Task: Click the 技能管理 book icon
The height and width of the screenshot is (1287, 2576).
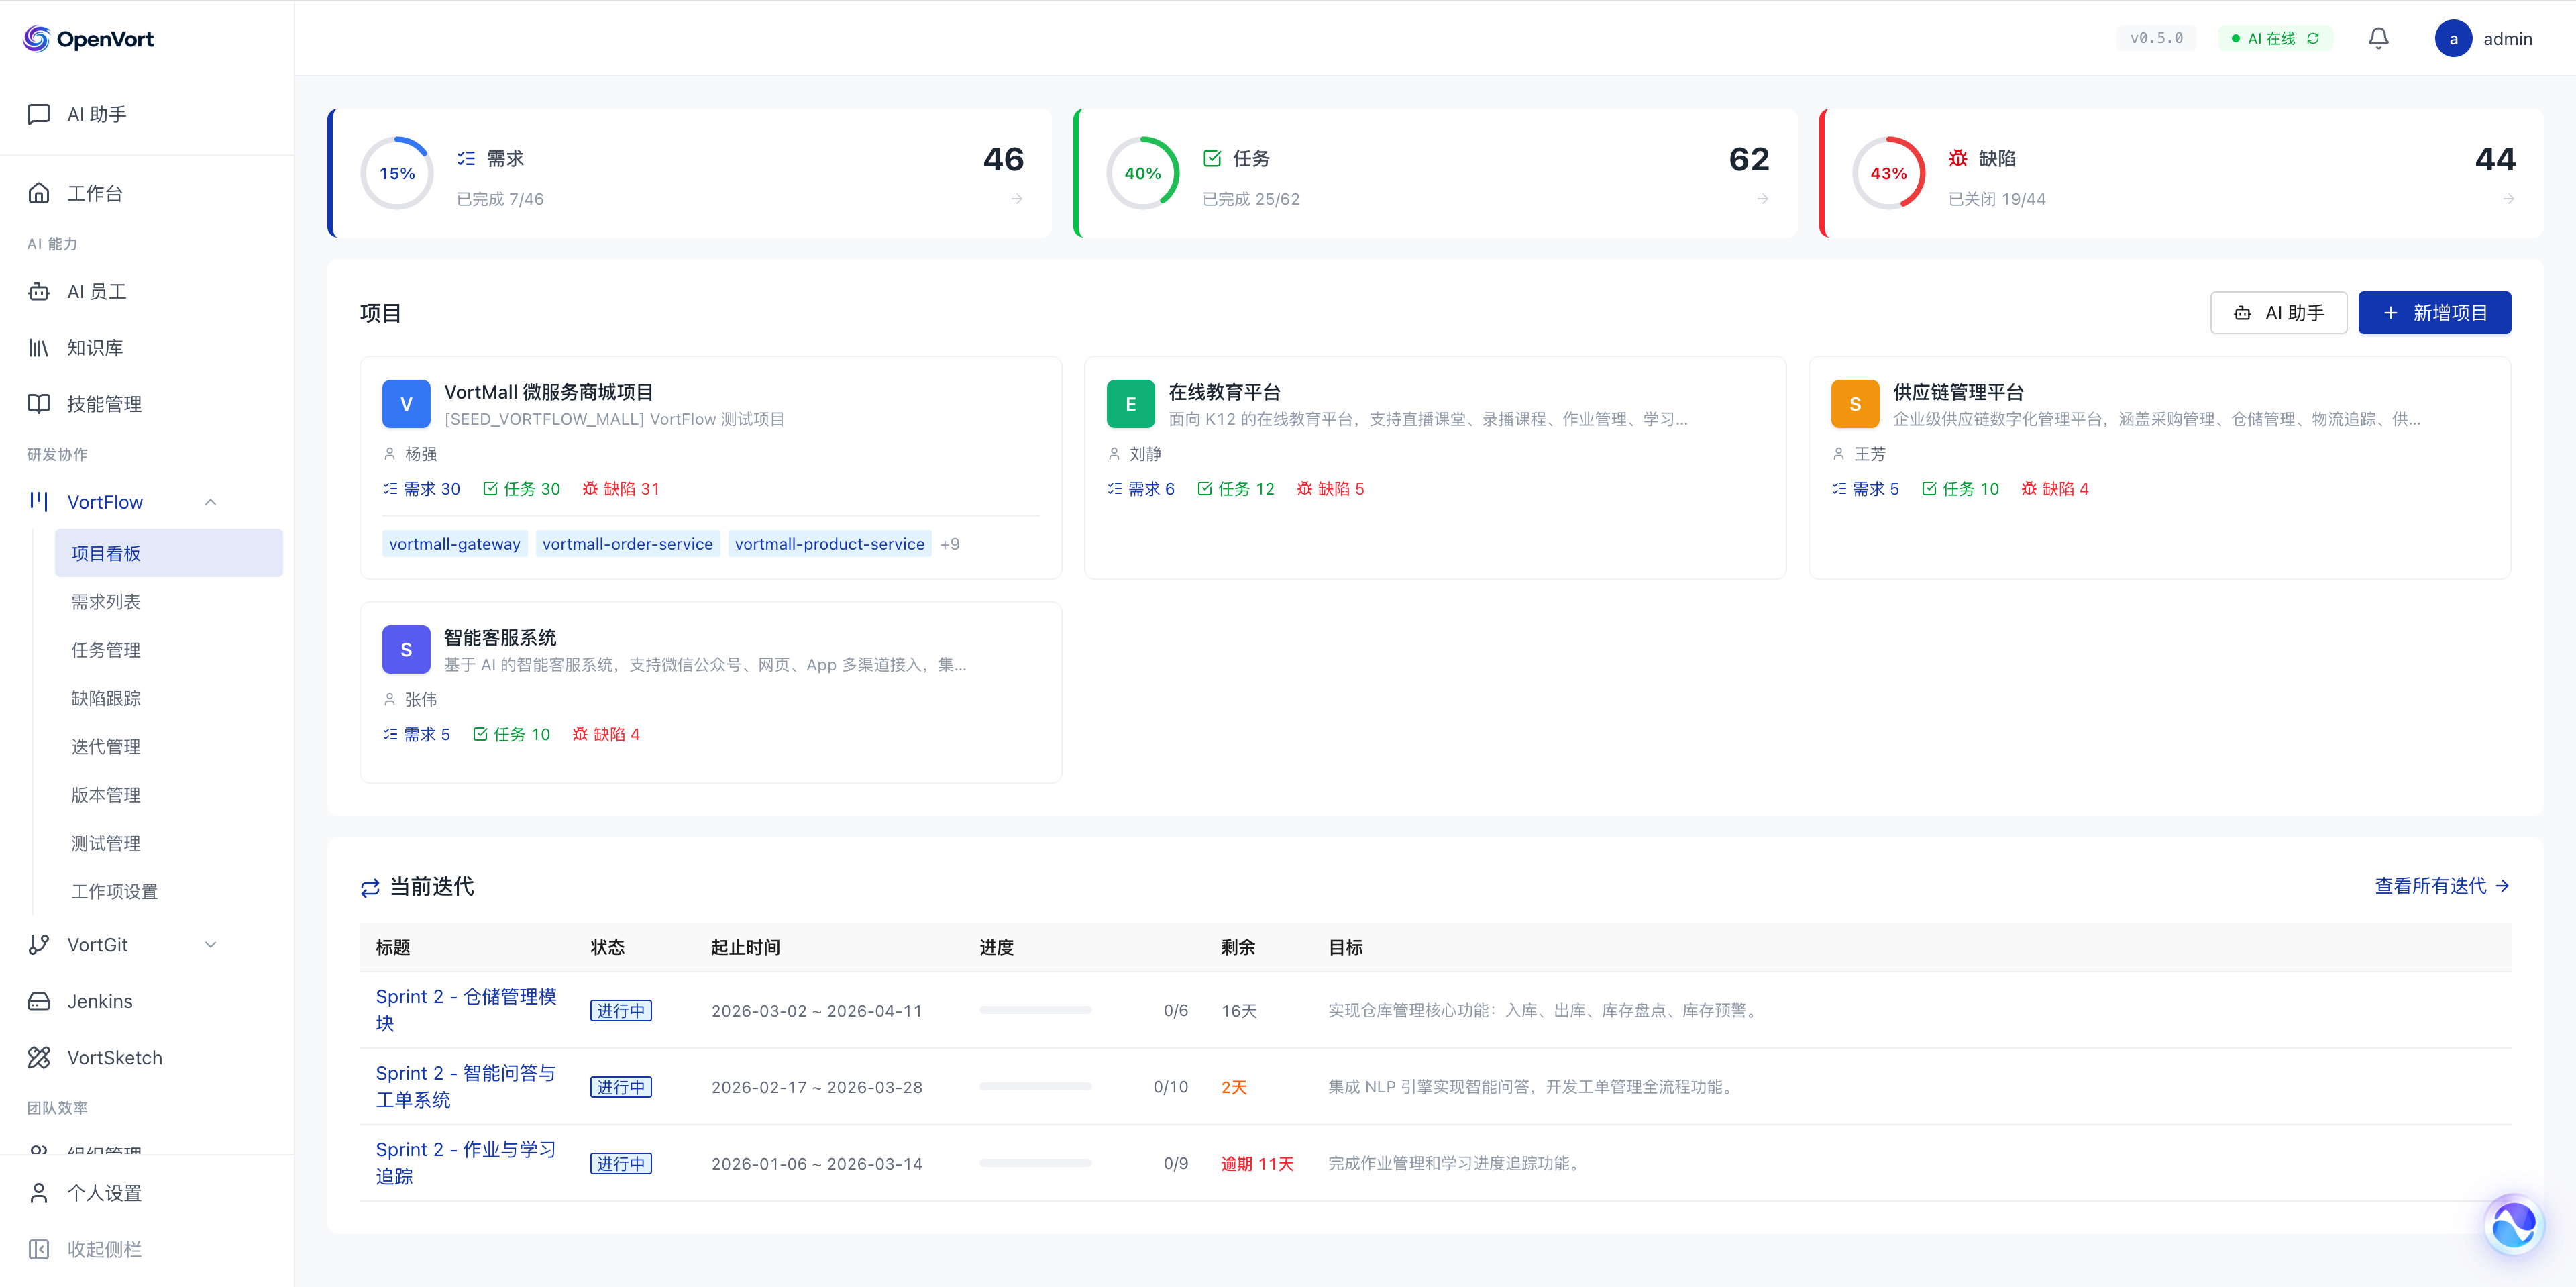Action: tap(39, 403)
